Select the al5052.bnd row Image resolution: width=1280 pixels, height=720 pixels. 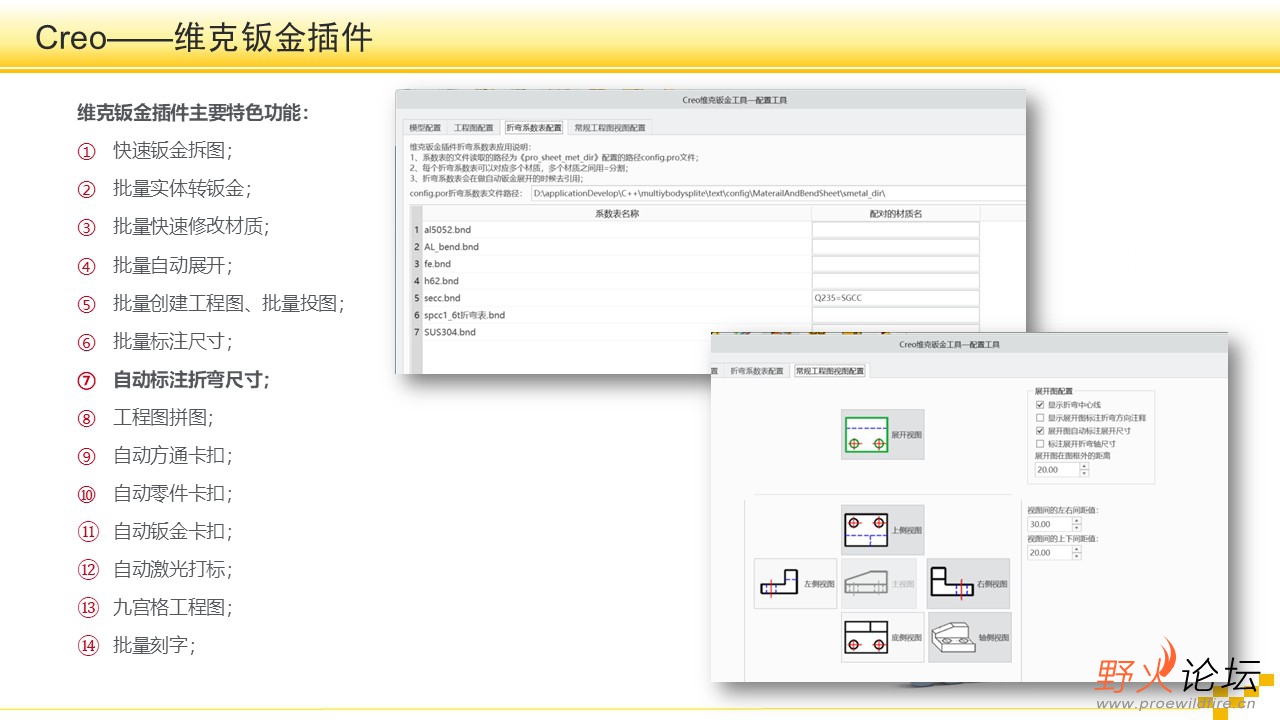tap(616, 230)
